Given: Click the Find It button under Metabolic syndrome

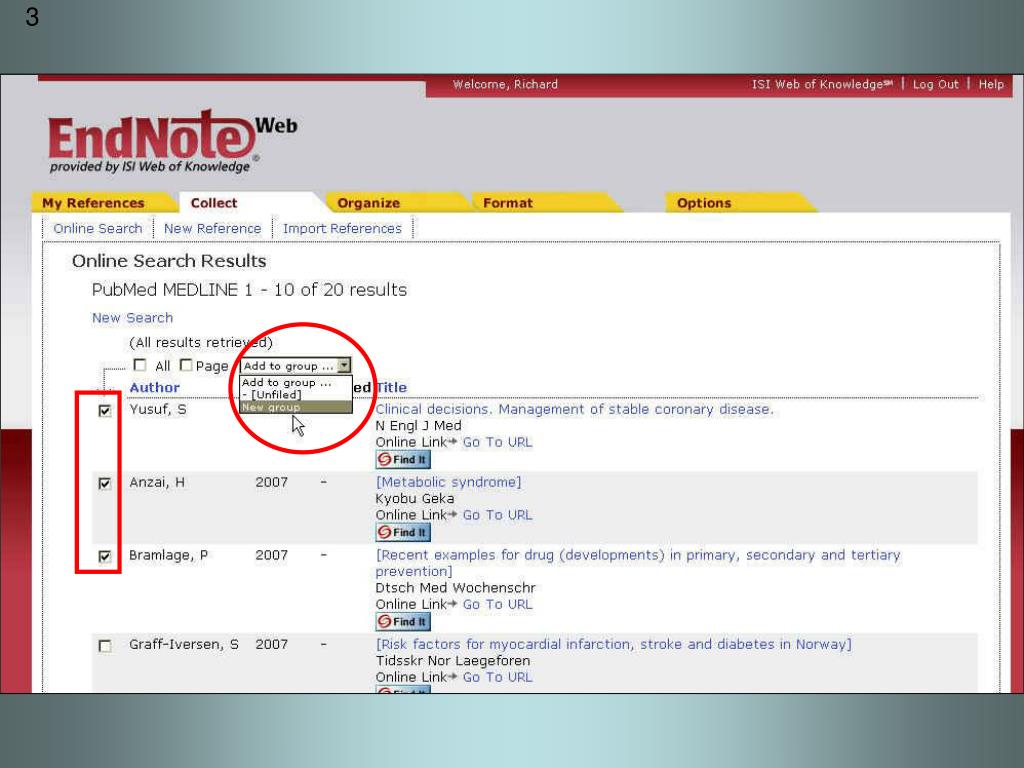Looking at the screenshot, I should tap(403, 533).
